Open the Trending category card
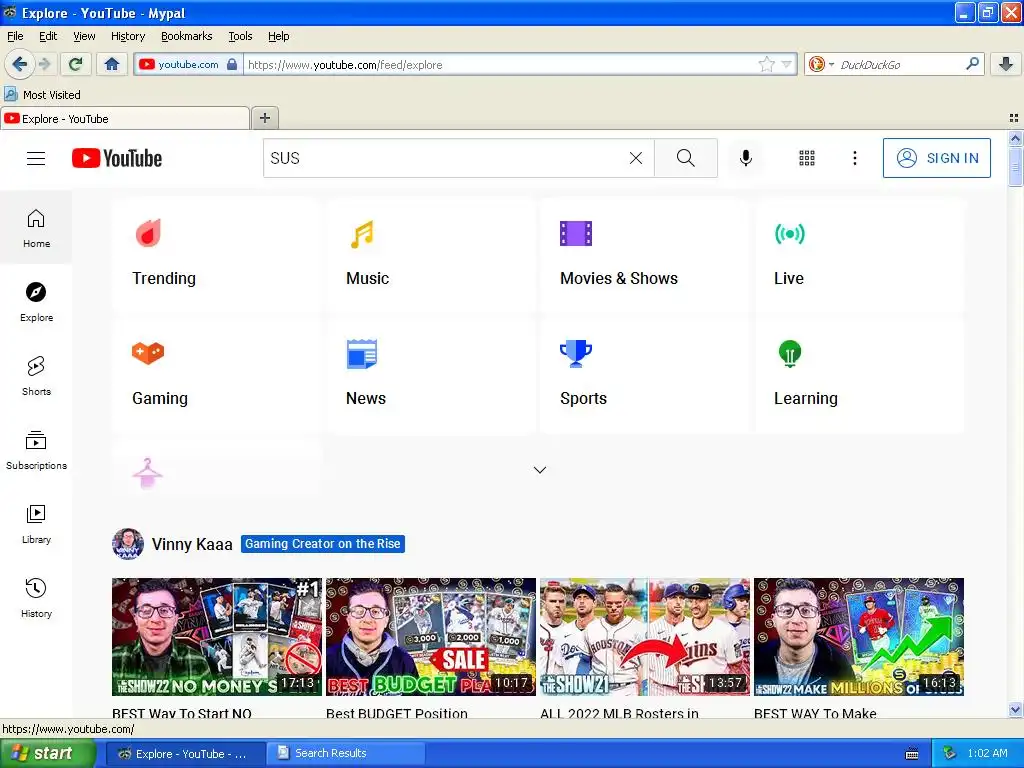Image resolution: width=1024 pixels, height=768 pixels. coord(217,254)
